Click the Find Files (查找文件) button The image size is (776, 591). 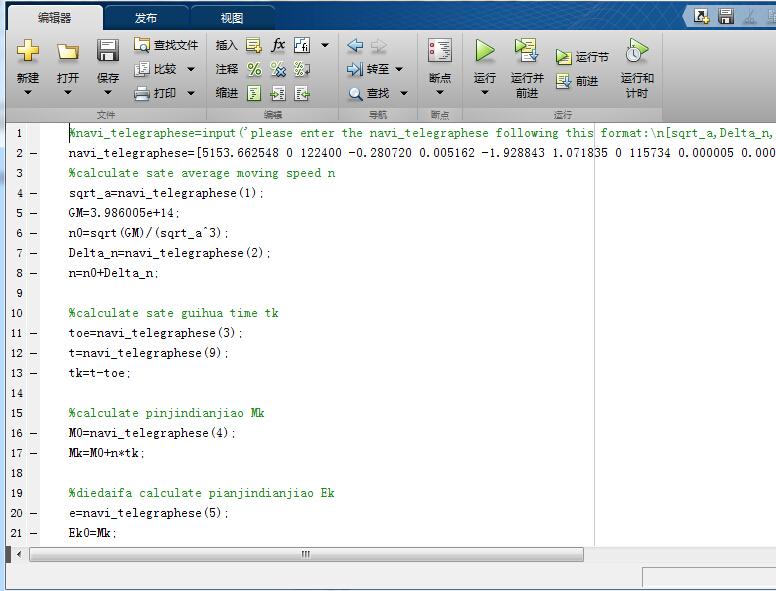(166, 45)
